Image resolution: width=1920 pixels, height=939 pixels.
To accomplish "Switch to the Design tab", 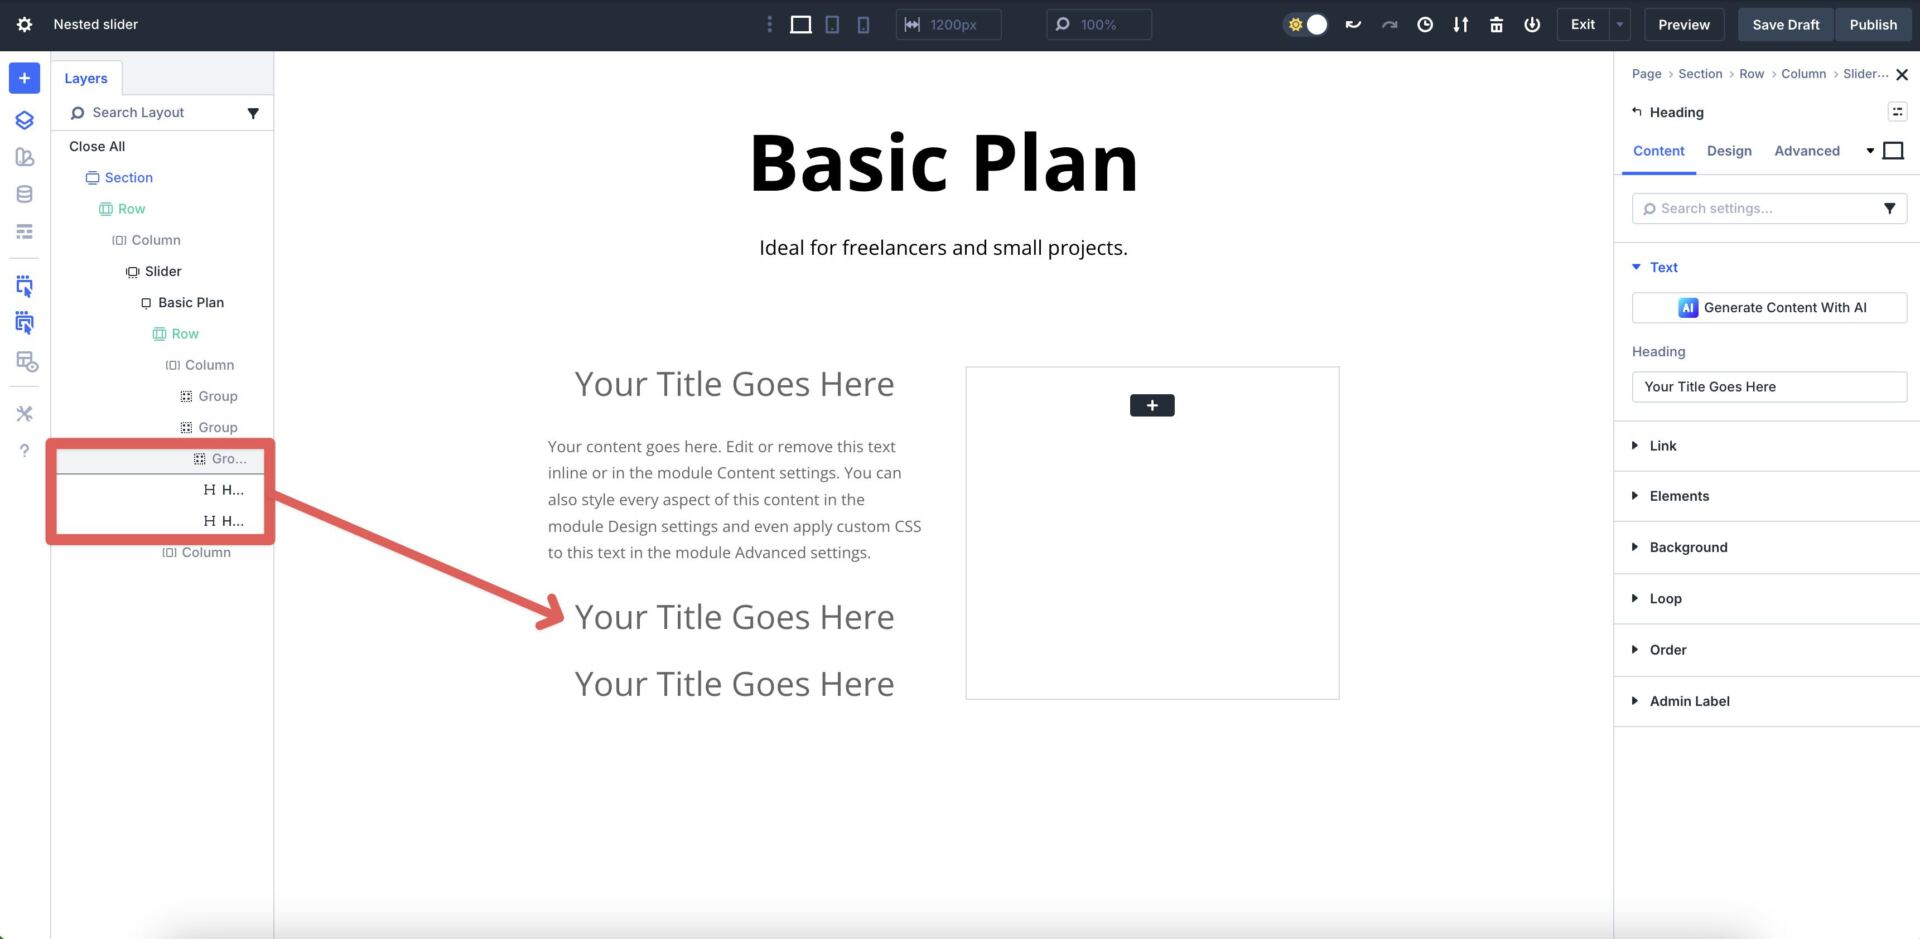I will pos(1728,151).
